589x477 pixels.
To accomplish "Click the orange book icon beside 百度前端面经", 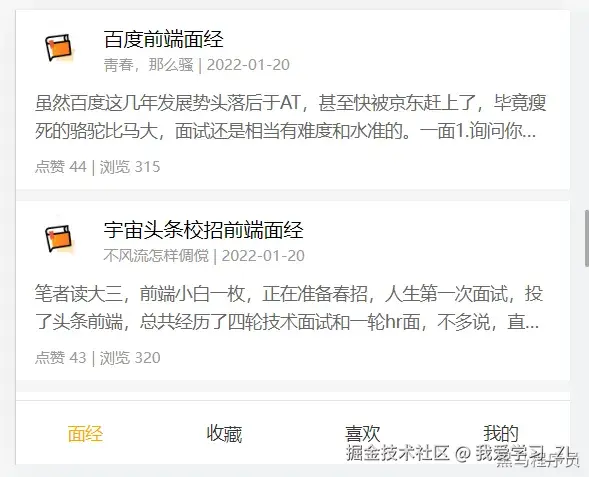I will pyautogui.click(x=59, y=47).
